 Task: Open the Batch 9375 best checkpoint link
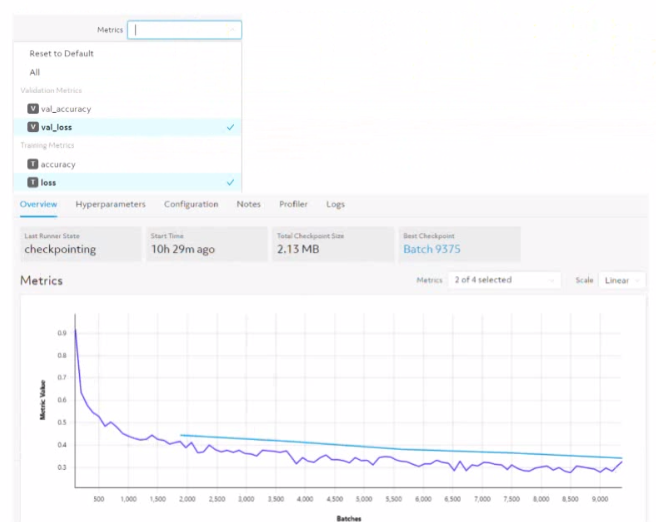432,249
